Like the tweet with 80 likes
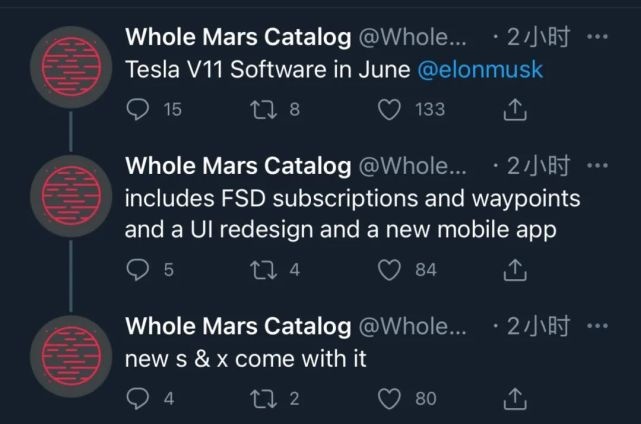Viewport: 641px width, 424px height. click(x=389, y=399)
